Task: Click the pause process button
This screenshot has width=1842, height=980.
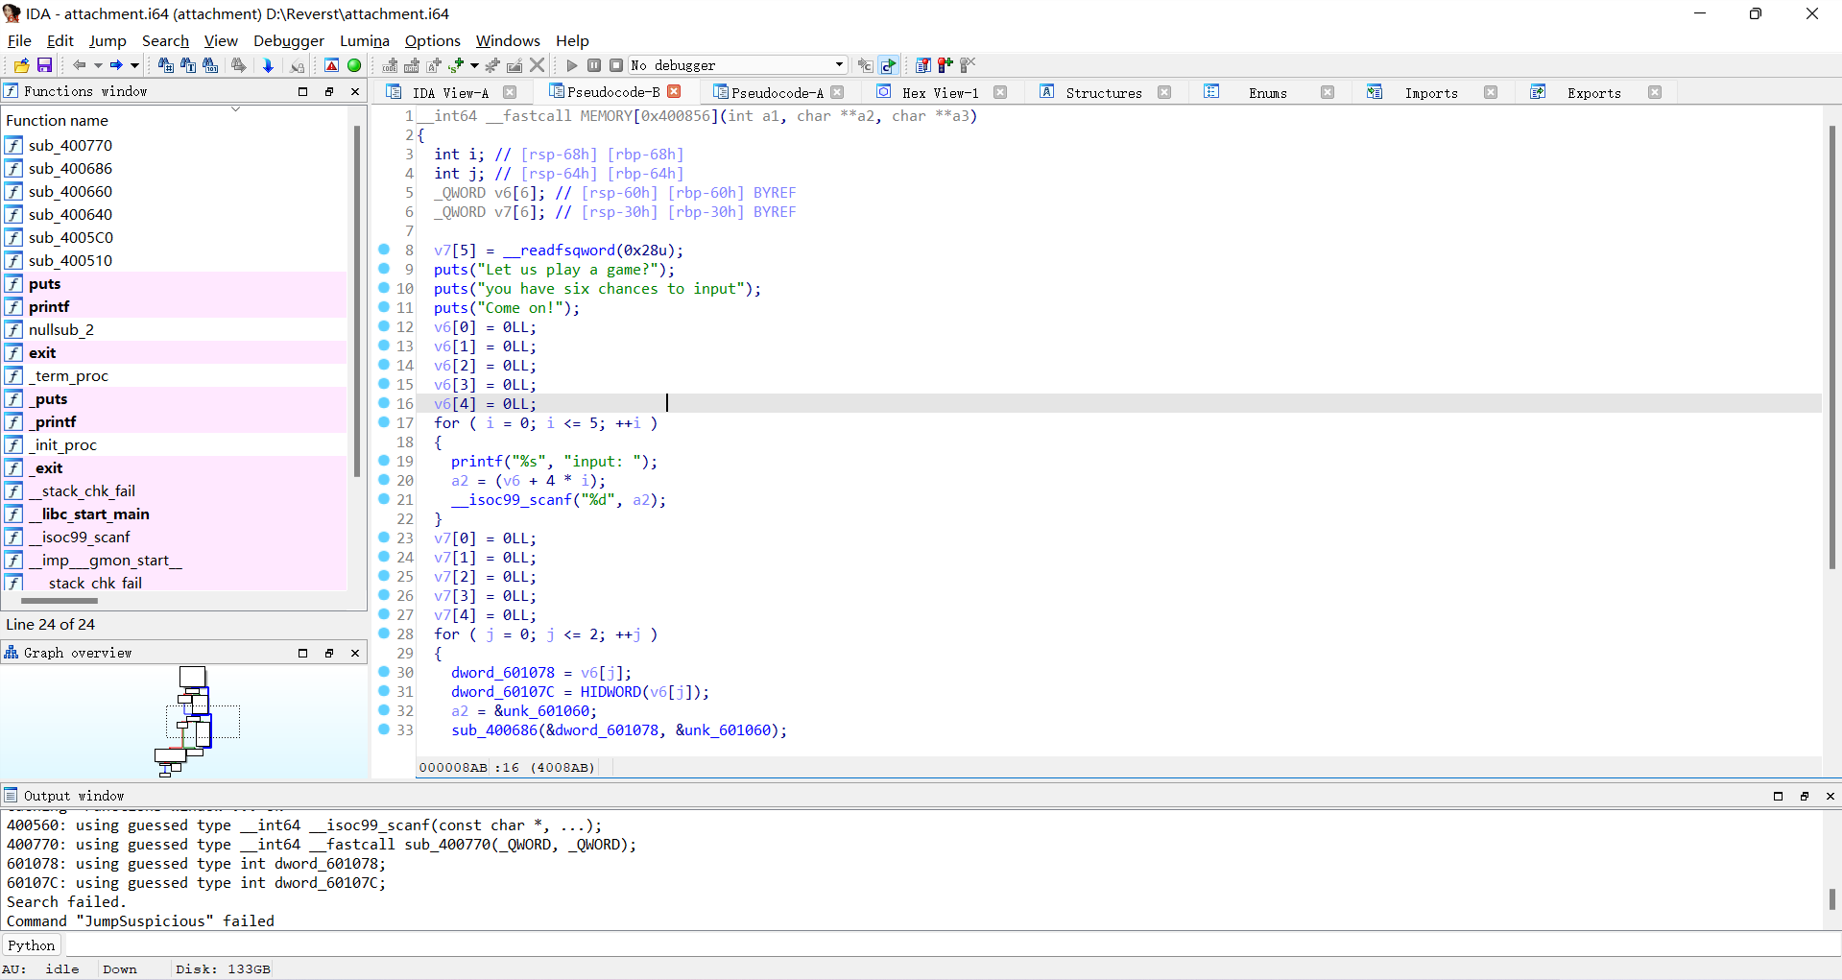Action: (x=594, y=65)
